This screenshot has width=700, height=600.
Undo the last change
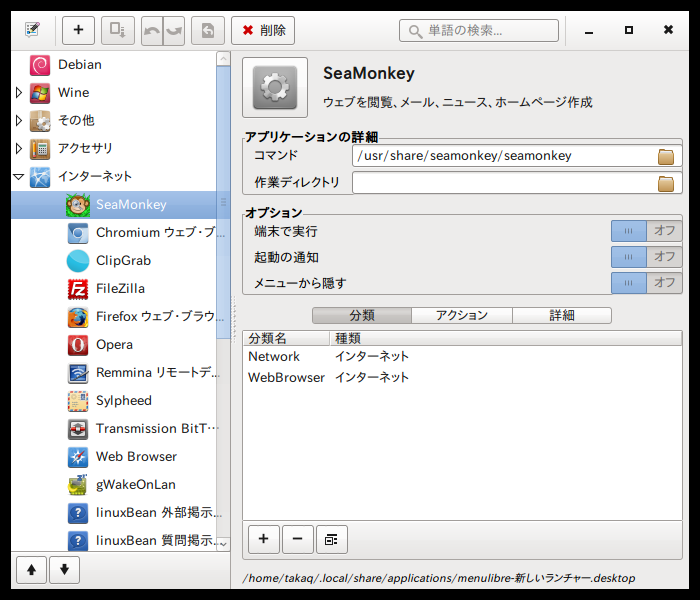(152, 30)
